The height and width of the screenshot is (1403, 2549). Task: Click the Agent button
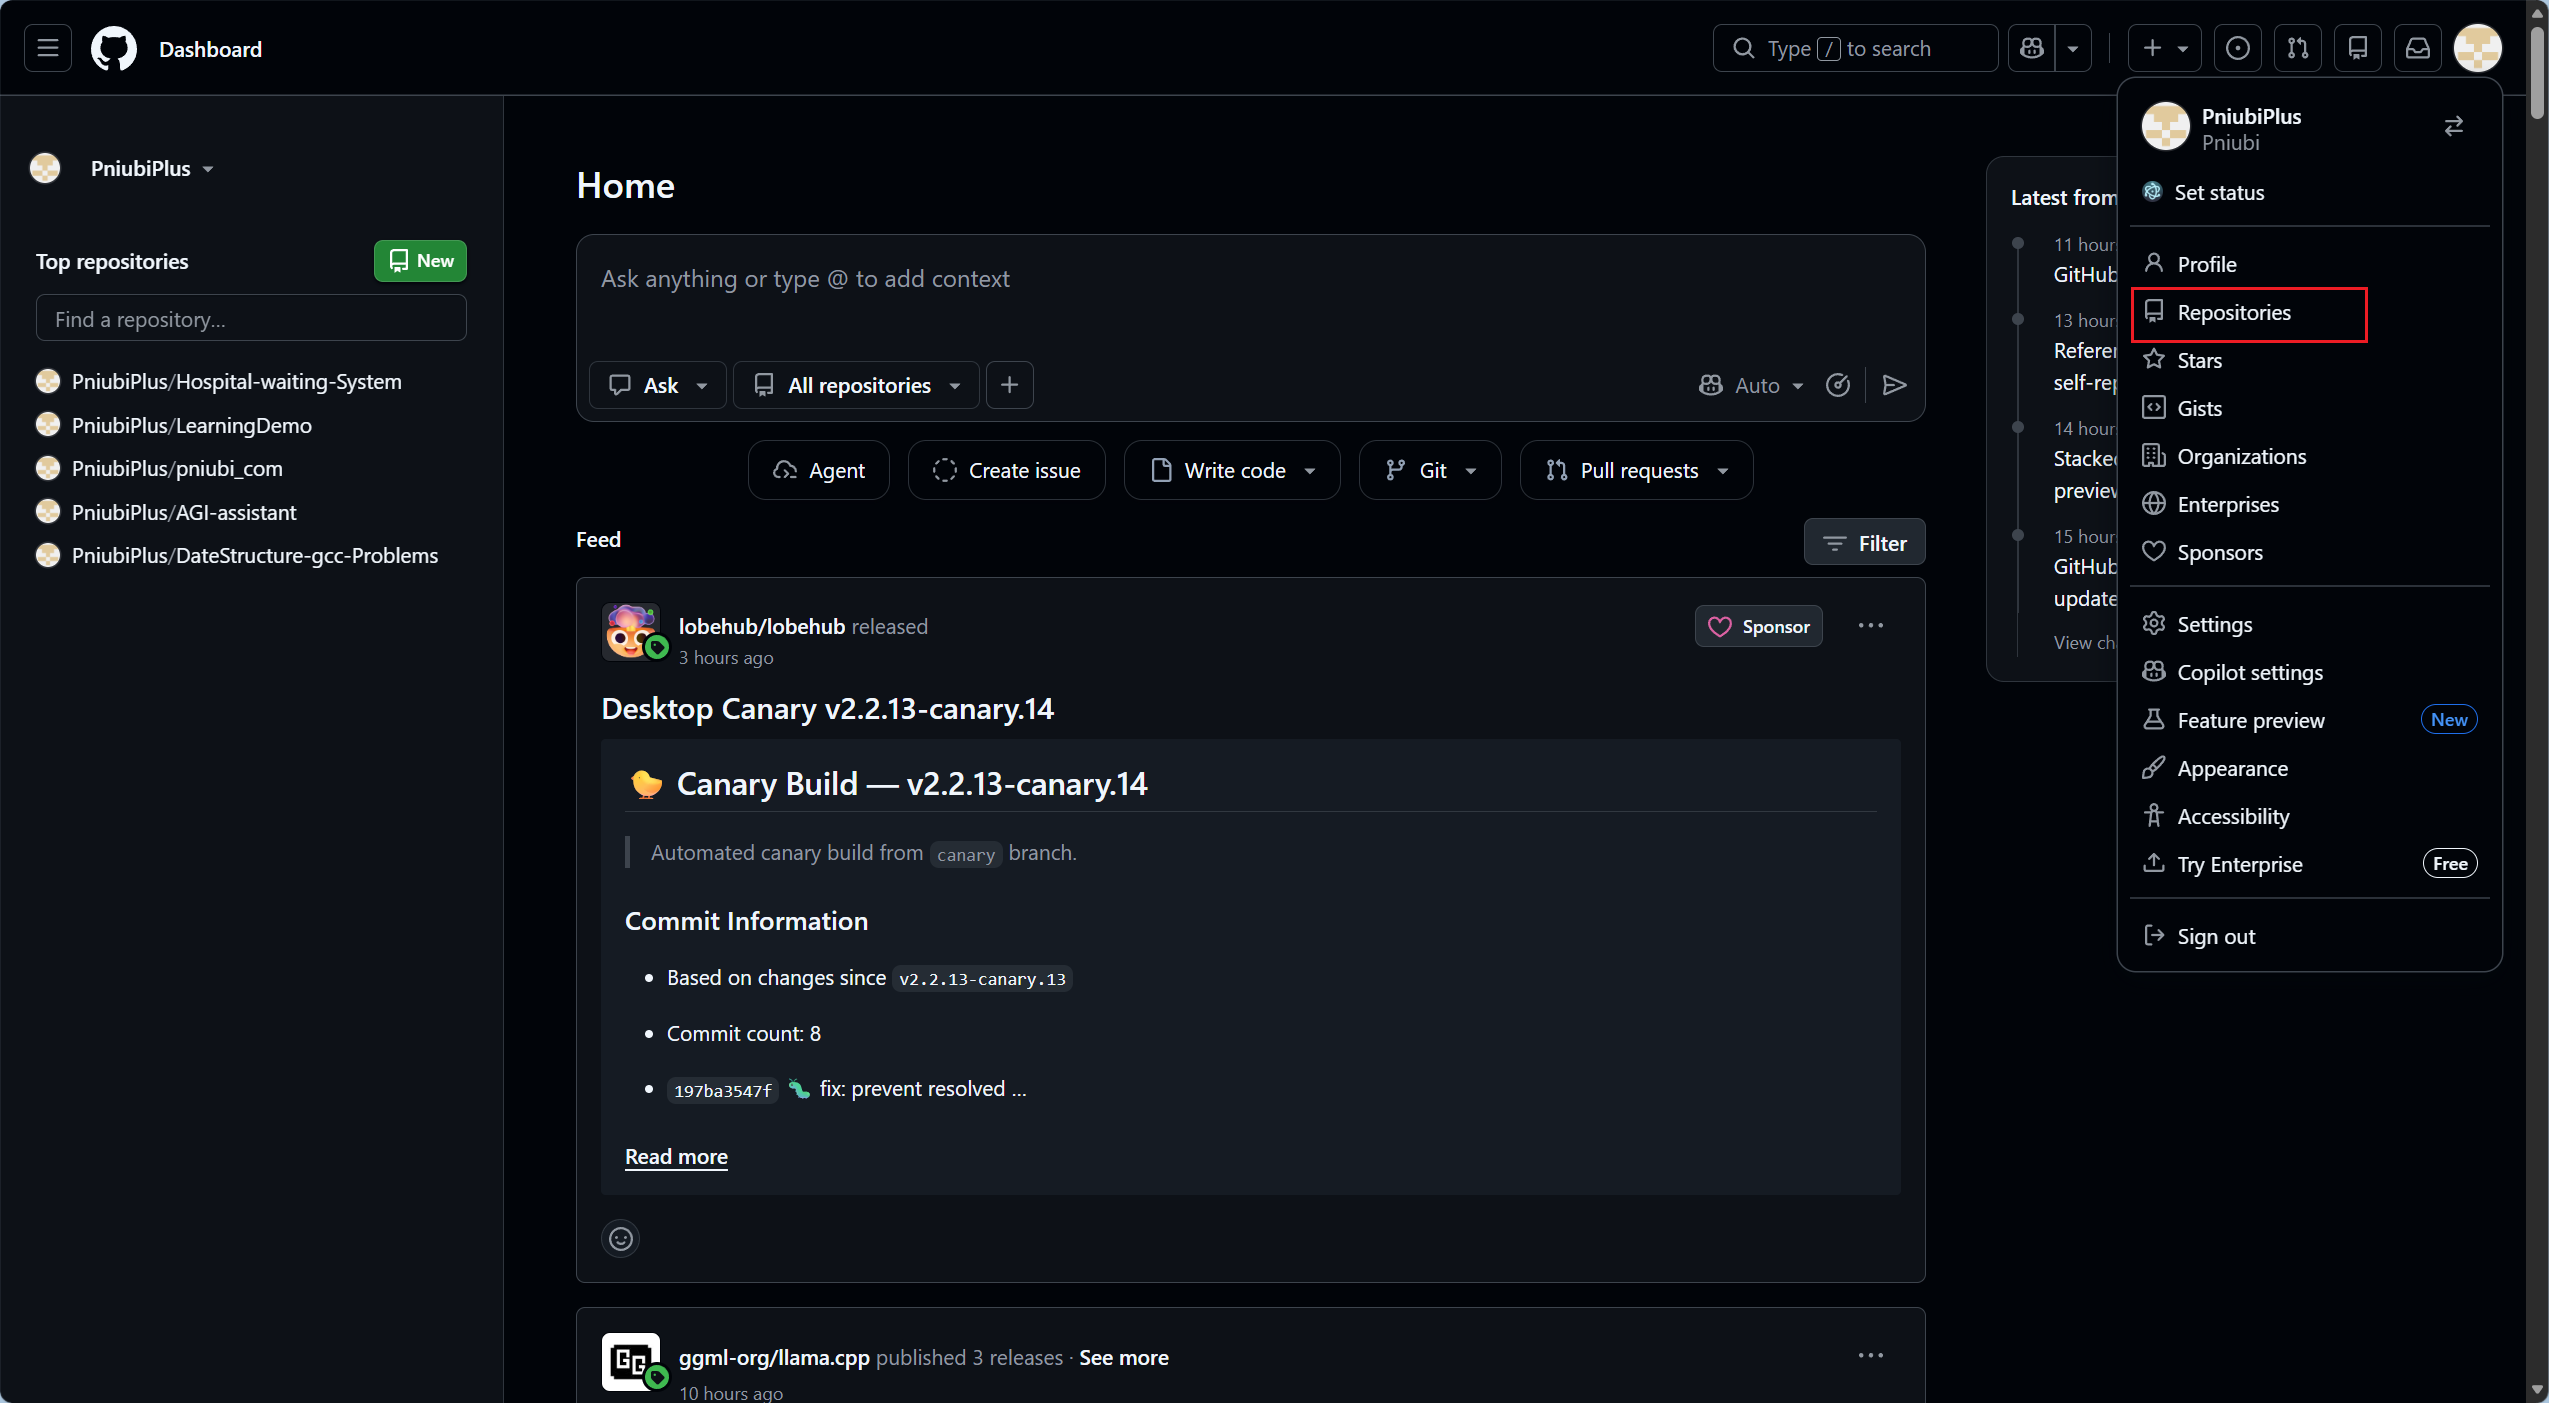click(x=819, y=470)
